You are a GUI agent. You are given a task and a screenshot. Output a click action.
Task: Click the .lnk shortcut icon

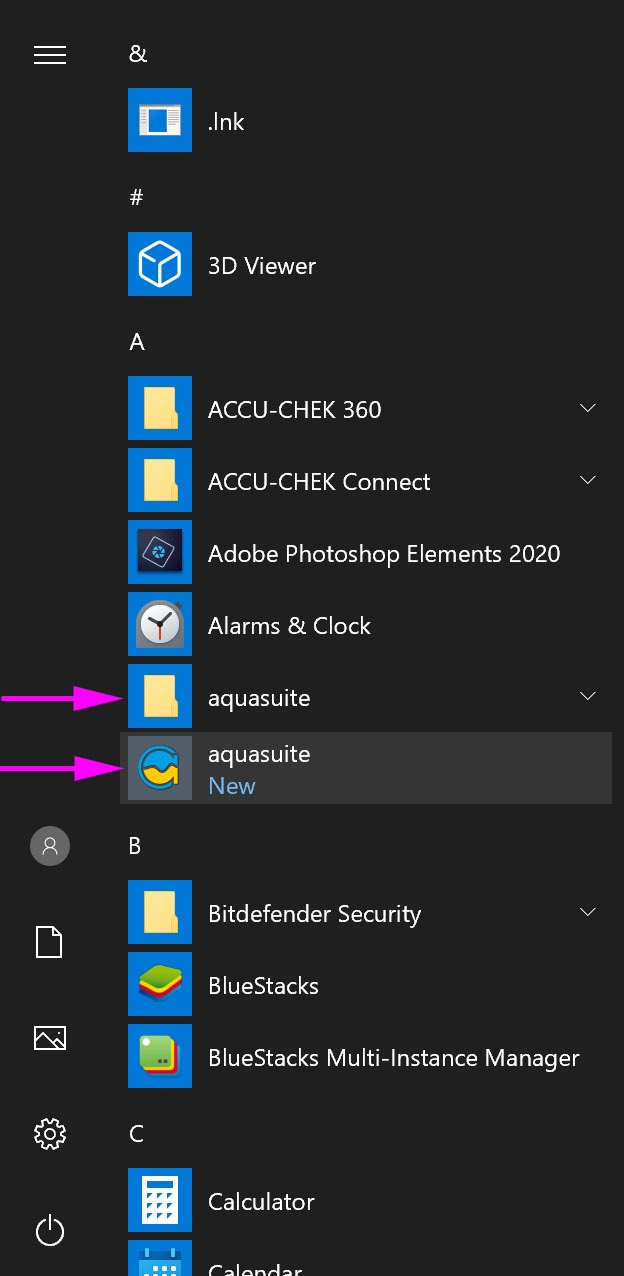point(160,121)
